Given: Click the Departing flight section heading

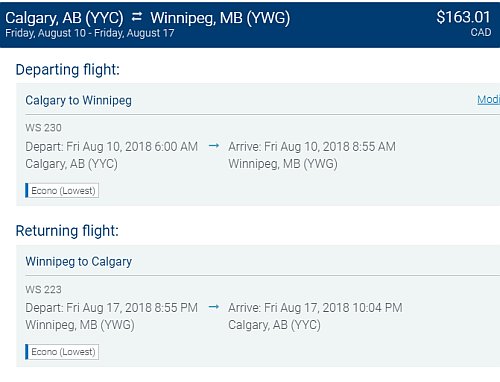Looking at the screenshot, I should (x=67, y=70).
